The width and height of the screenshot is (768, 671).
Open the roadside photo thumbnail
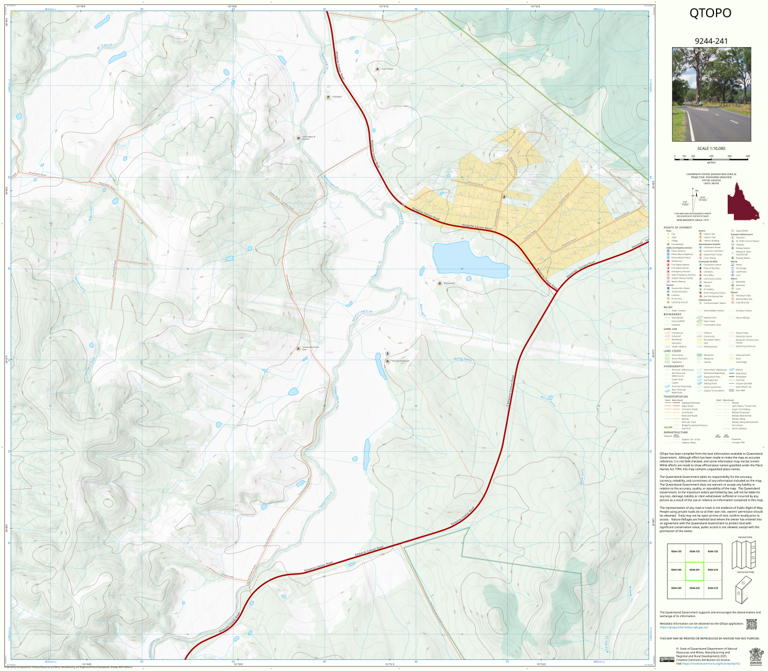[711, 94]
